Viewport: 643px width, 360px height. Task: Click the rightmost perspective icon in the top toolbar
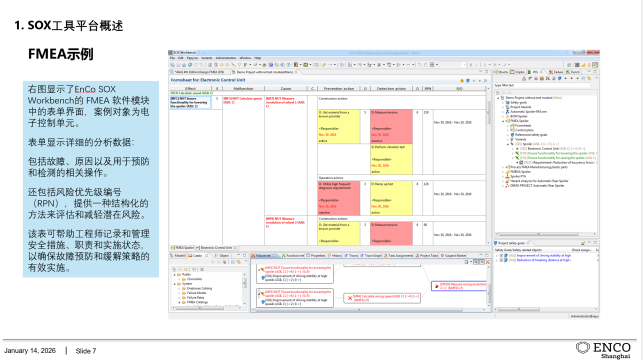pos(595,65)
